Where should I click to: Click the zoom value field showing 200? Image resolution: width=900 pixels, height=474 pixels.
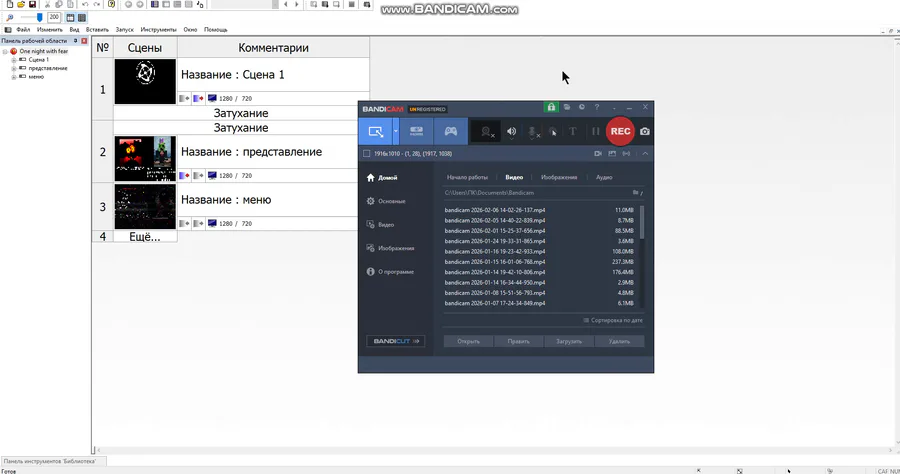(54, 17)
